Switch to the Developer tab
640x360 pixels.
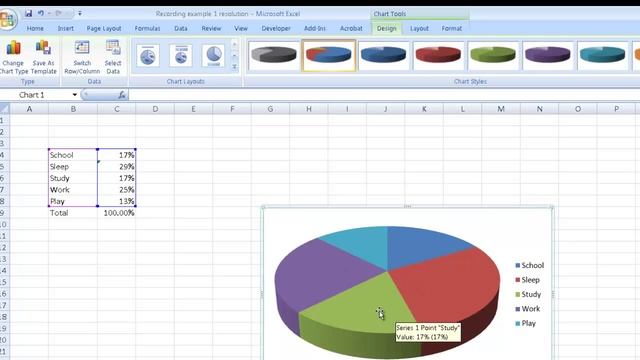pos(276,28)
